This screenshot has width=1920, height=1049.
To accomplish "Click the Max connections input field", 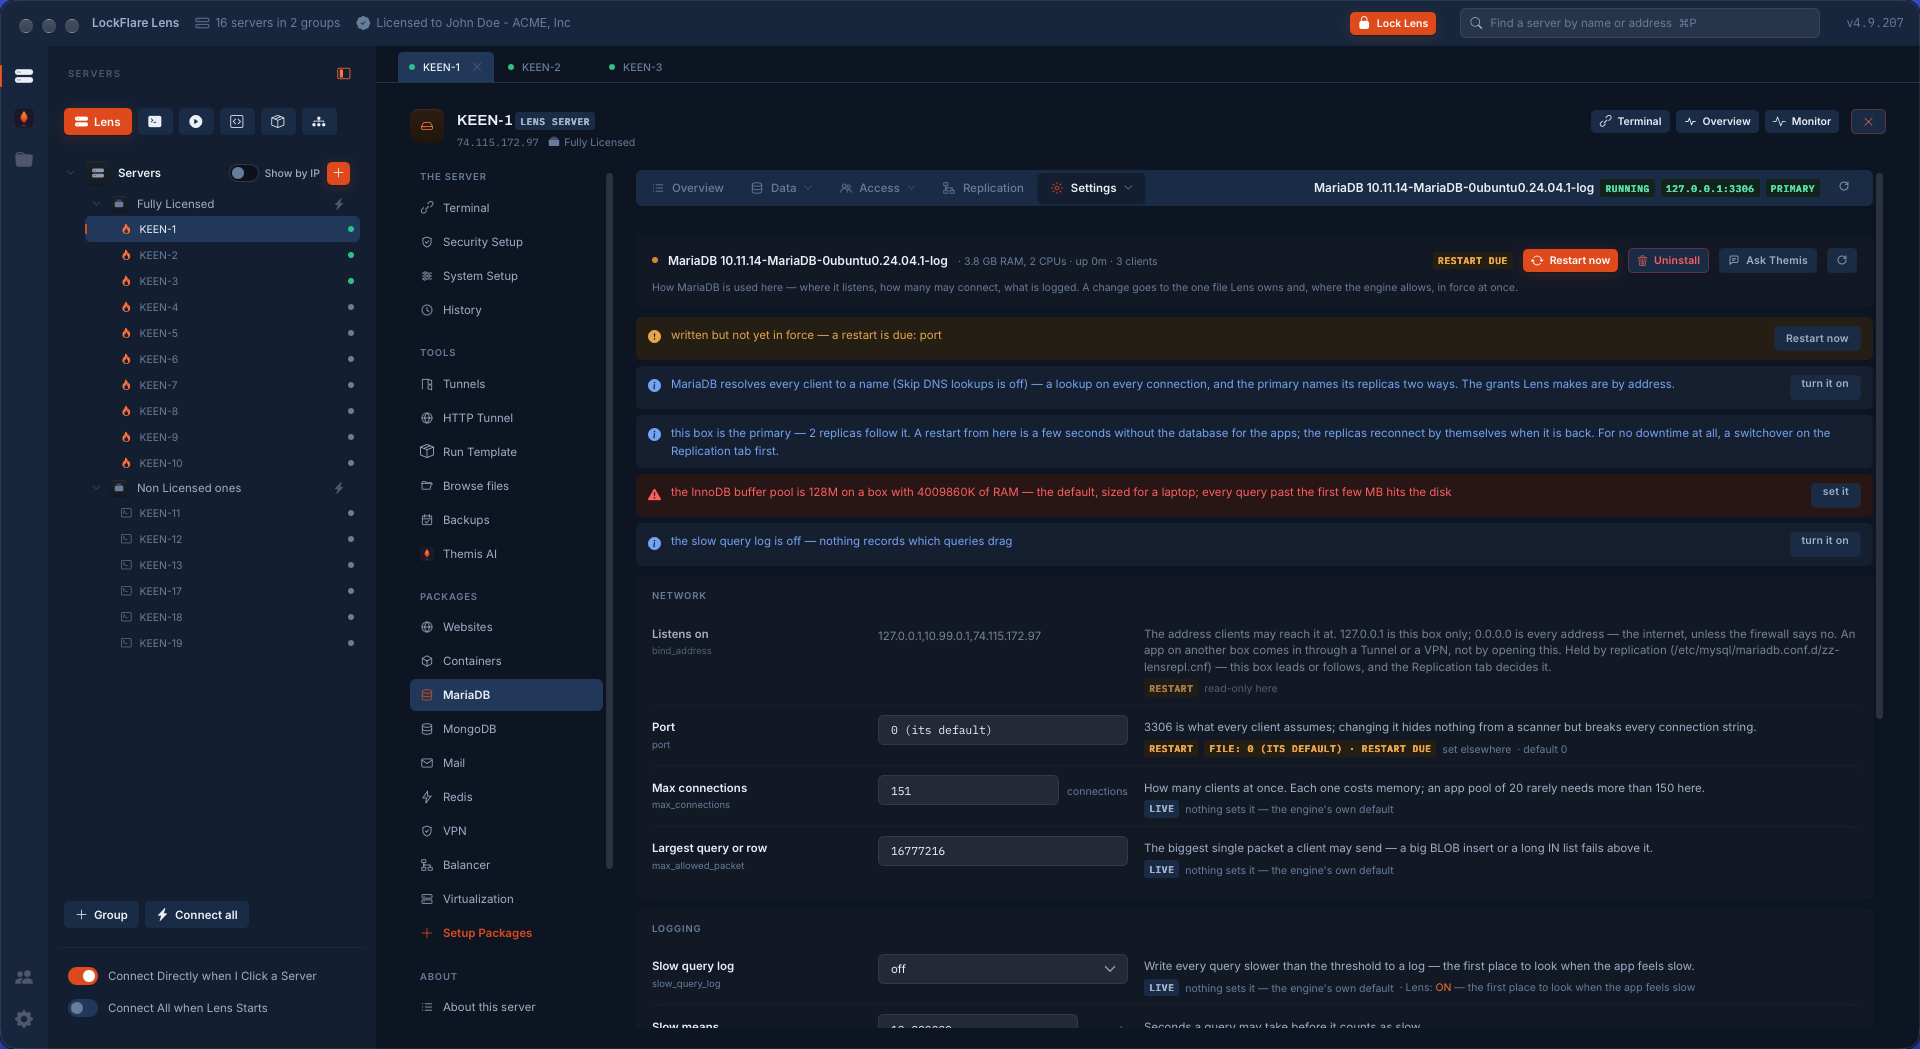I will pos(968,791).
